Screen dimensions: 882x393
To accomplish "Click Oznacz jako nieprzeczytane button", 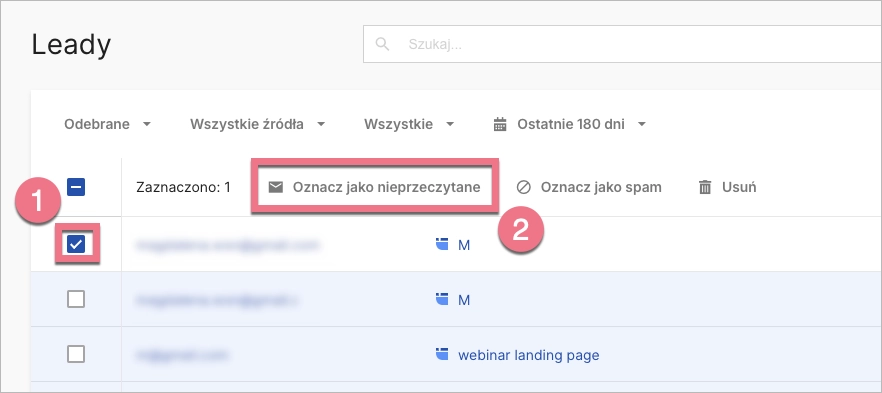I will point(375,187).
